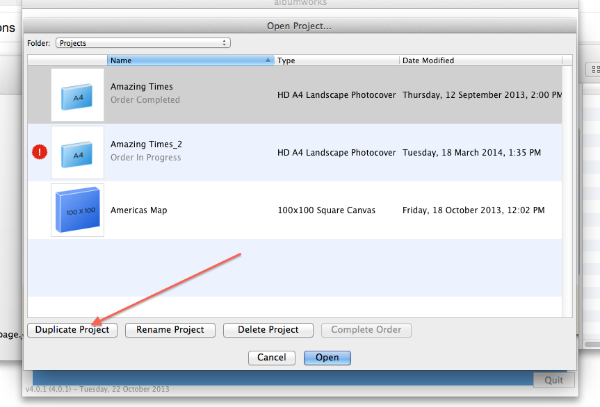Click the Quit button behind the dialog

552,380
